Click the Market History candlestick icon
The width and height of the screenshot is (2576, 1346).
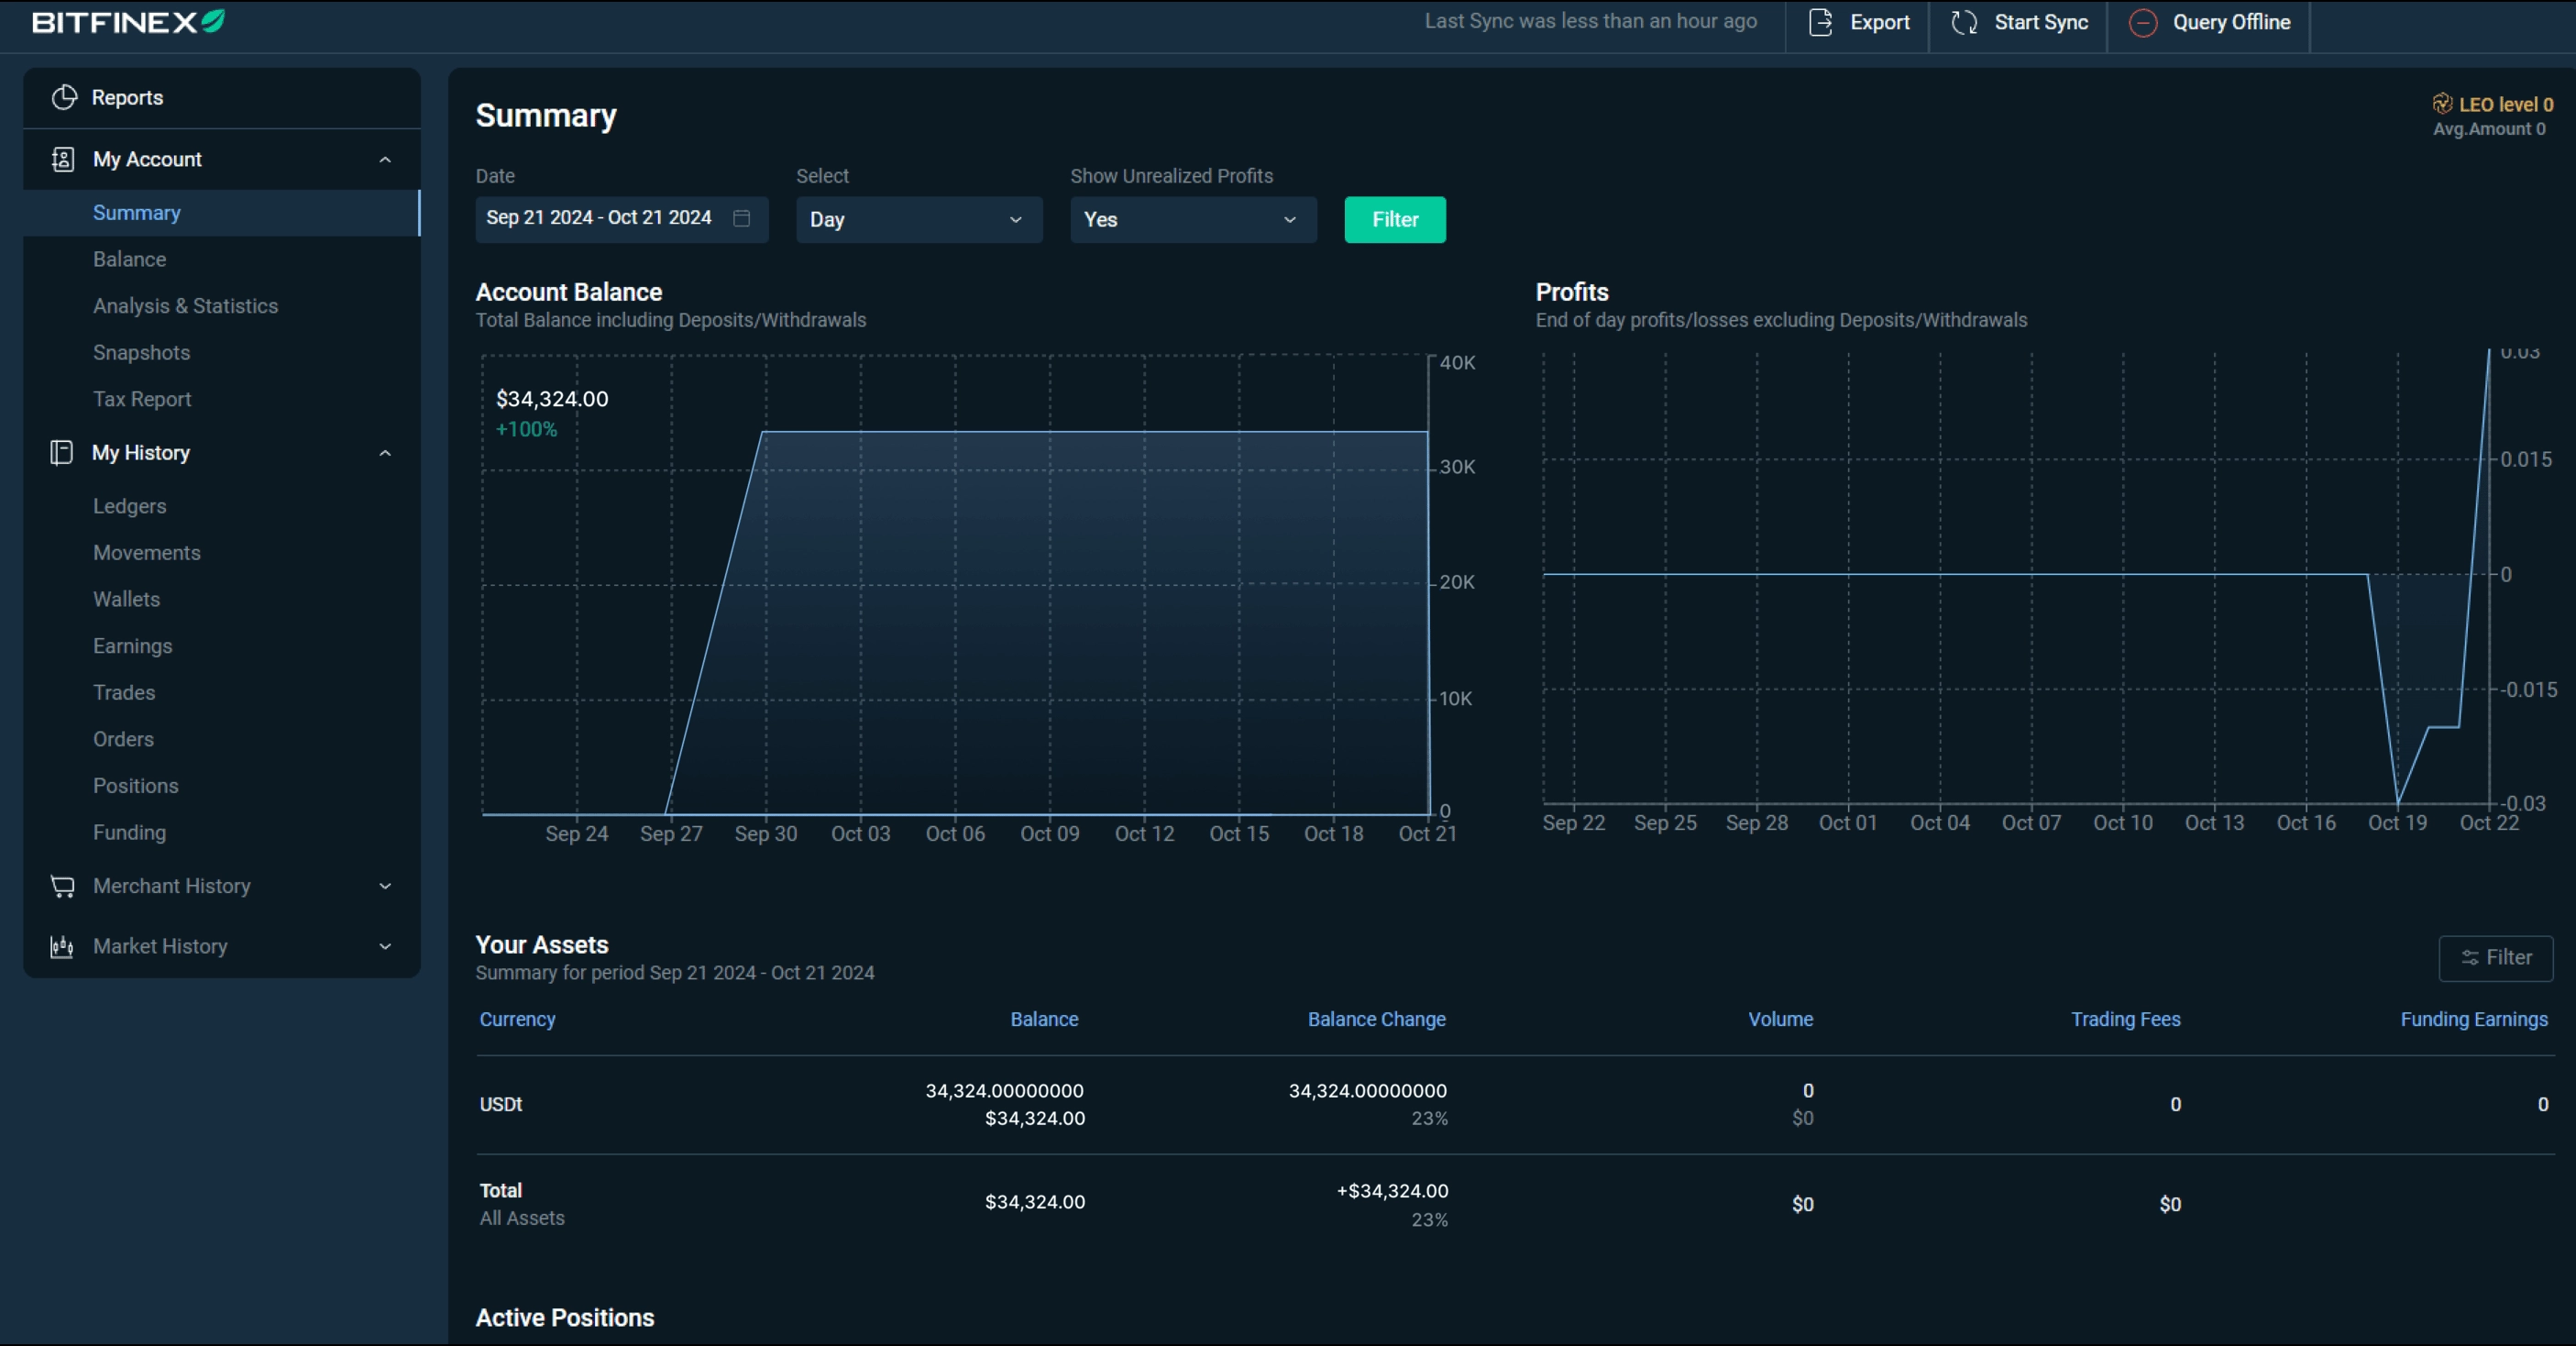coord(62,946)
